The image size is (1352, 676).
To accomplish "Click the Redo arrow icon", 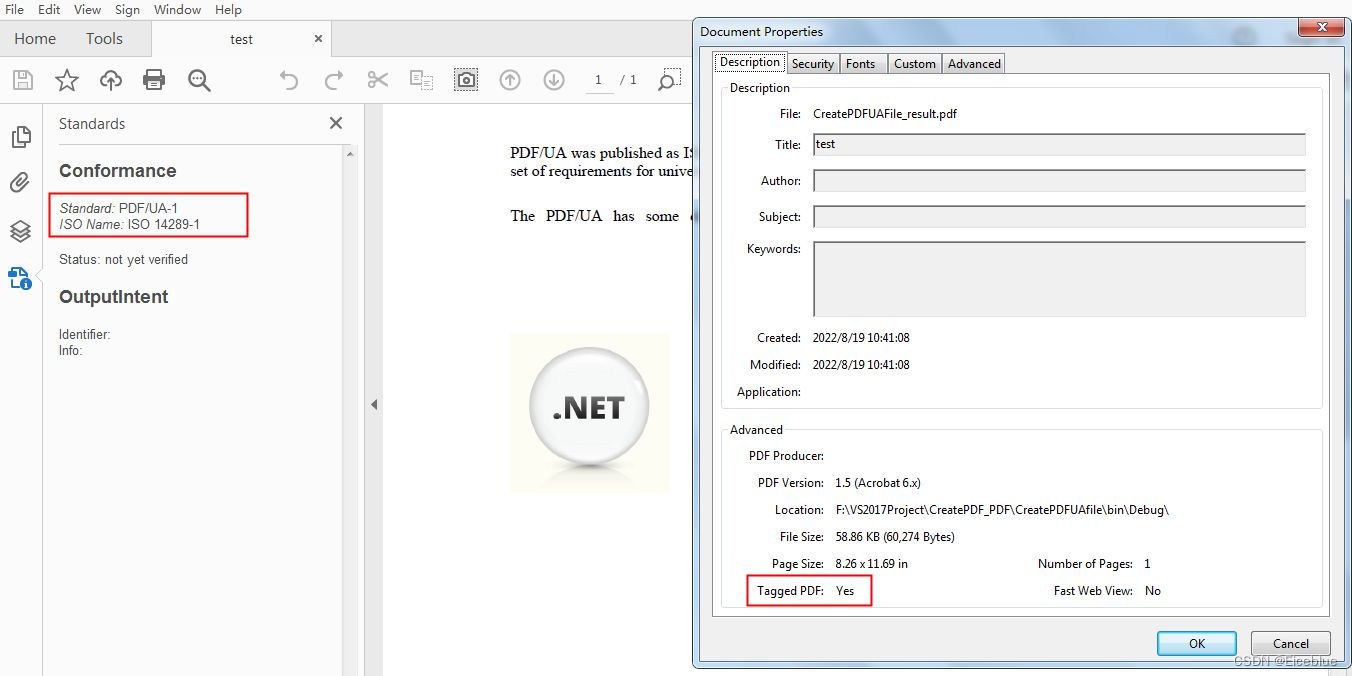I will [334, 80].
